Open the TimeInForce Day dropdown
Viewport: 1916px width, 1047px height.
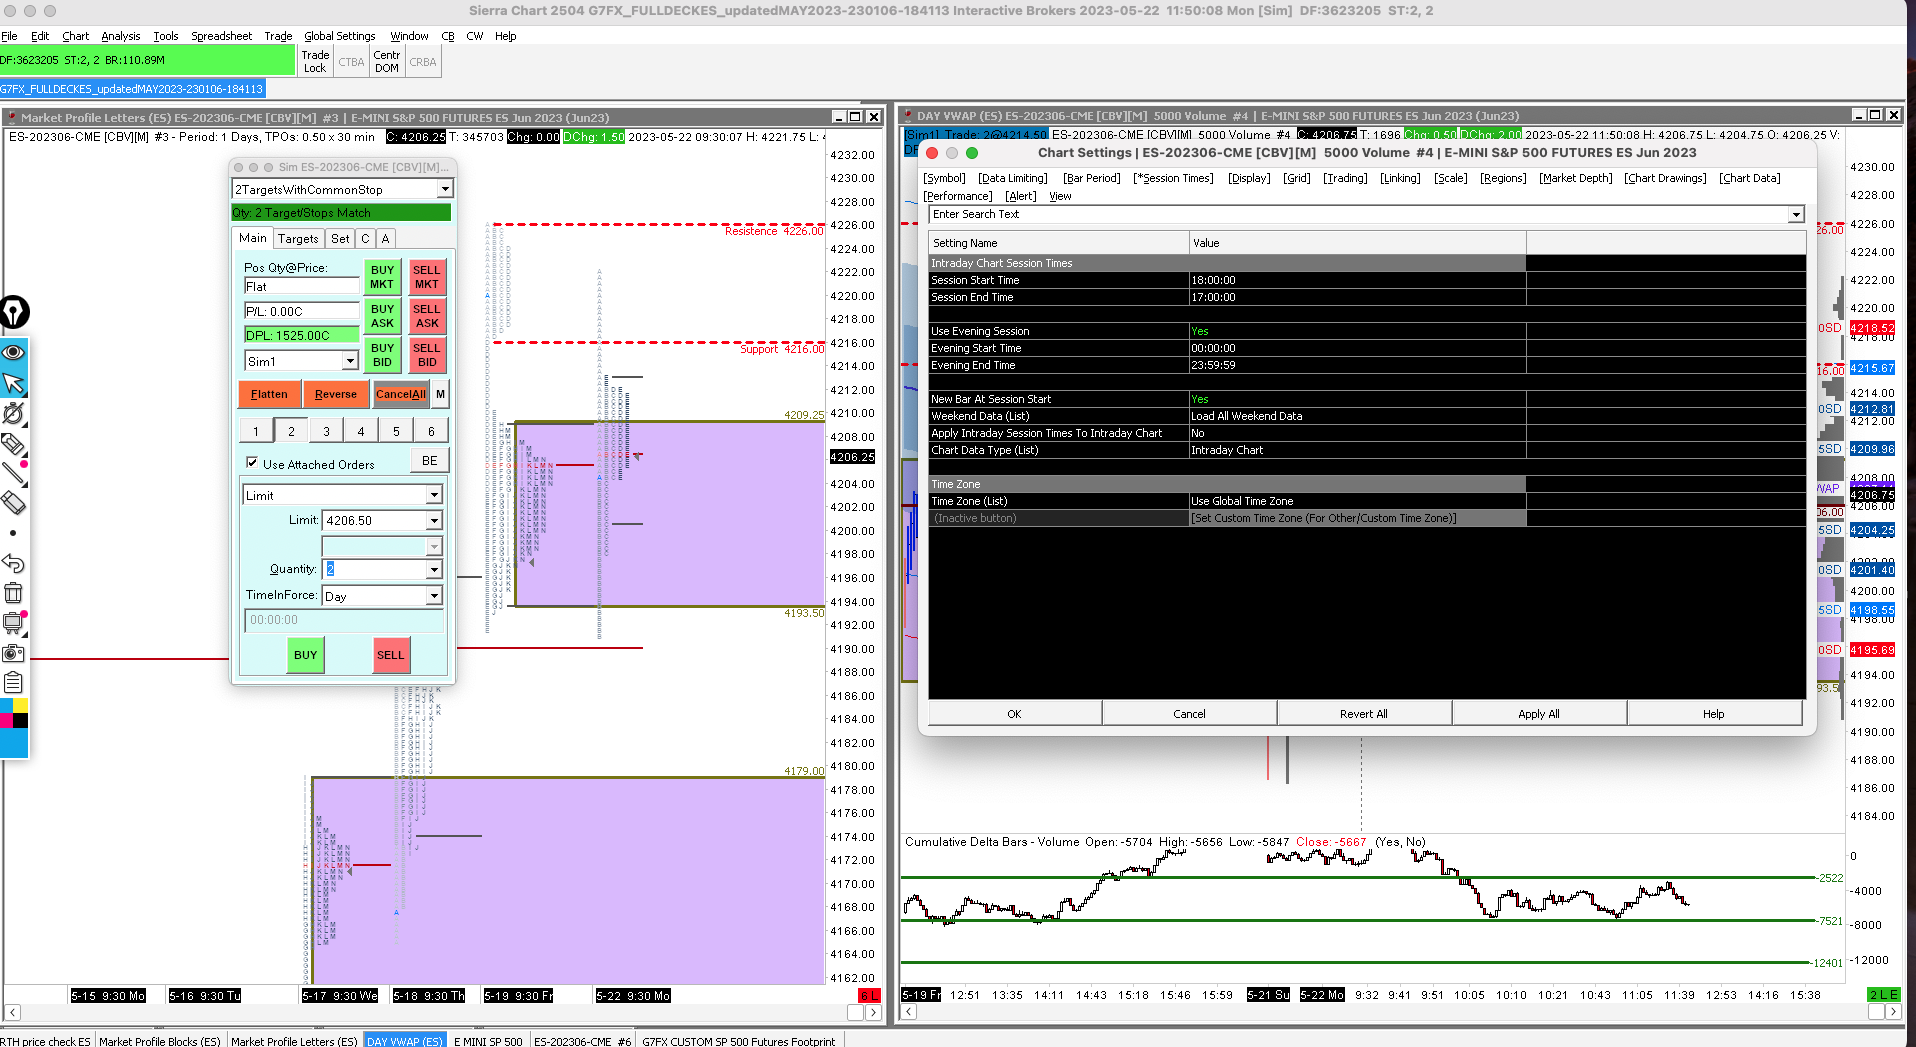pyautogui.click(x=434, y=596)
